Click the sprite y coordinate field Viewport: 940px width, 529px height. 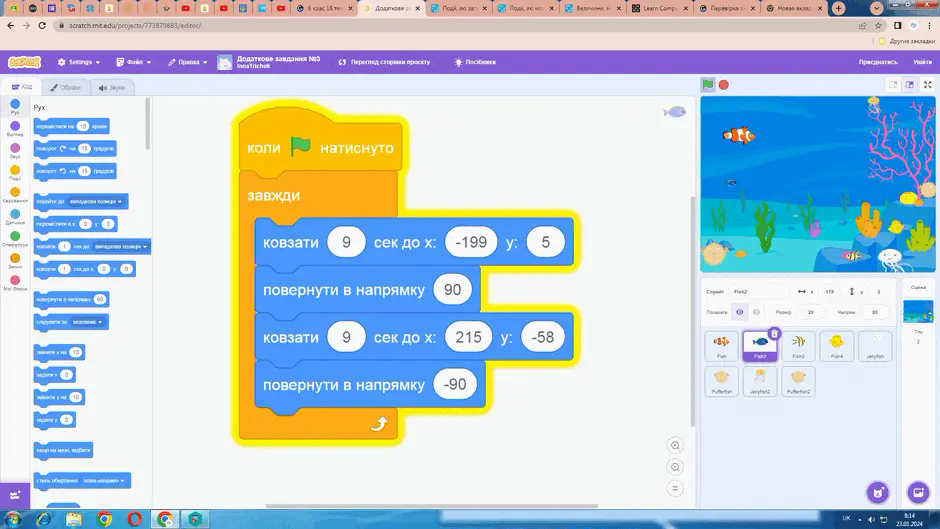pyautogui.click(x=878, y=291)
